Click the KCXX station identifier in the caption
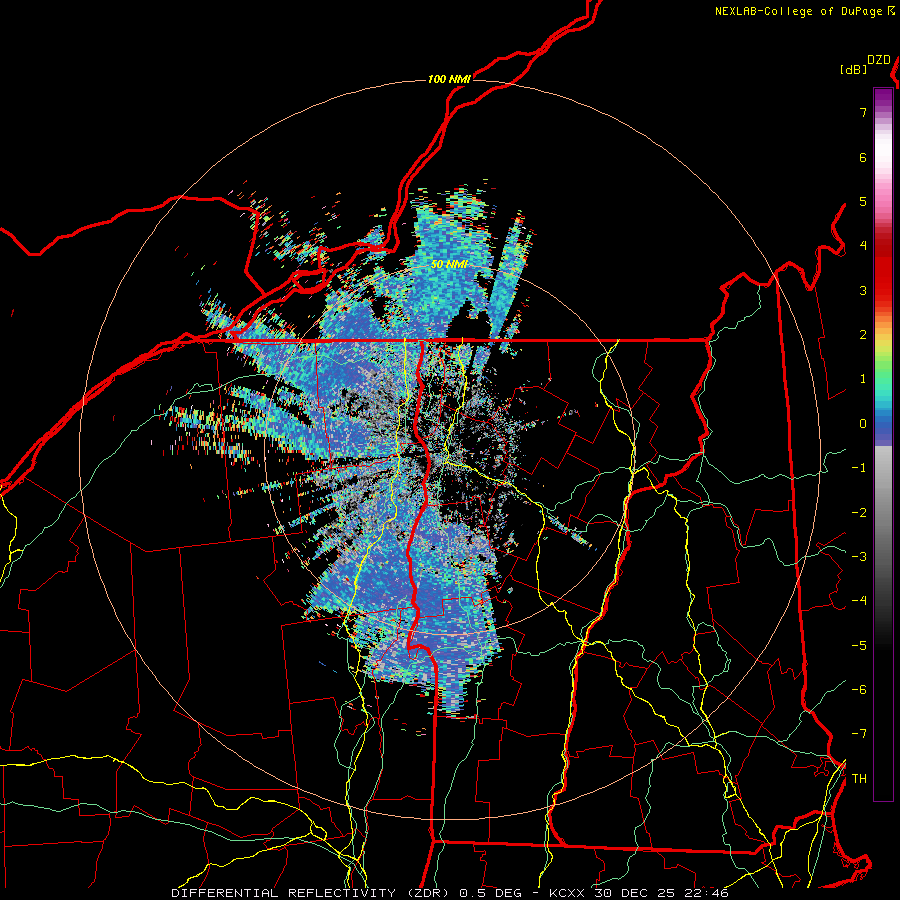The height and width of the screenshot is (900, 900). (x=567, y=893)
